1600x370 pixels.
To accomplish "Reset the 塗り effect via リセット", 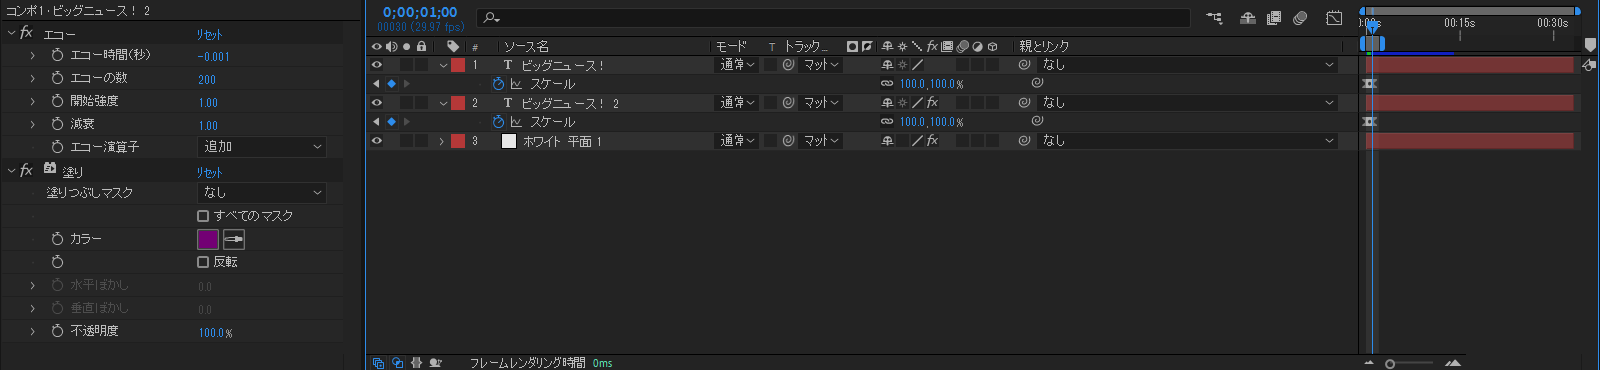I will point(209,172).
